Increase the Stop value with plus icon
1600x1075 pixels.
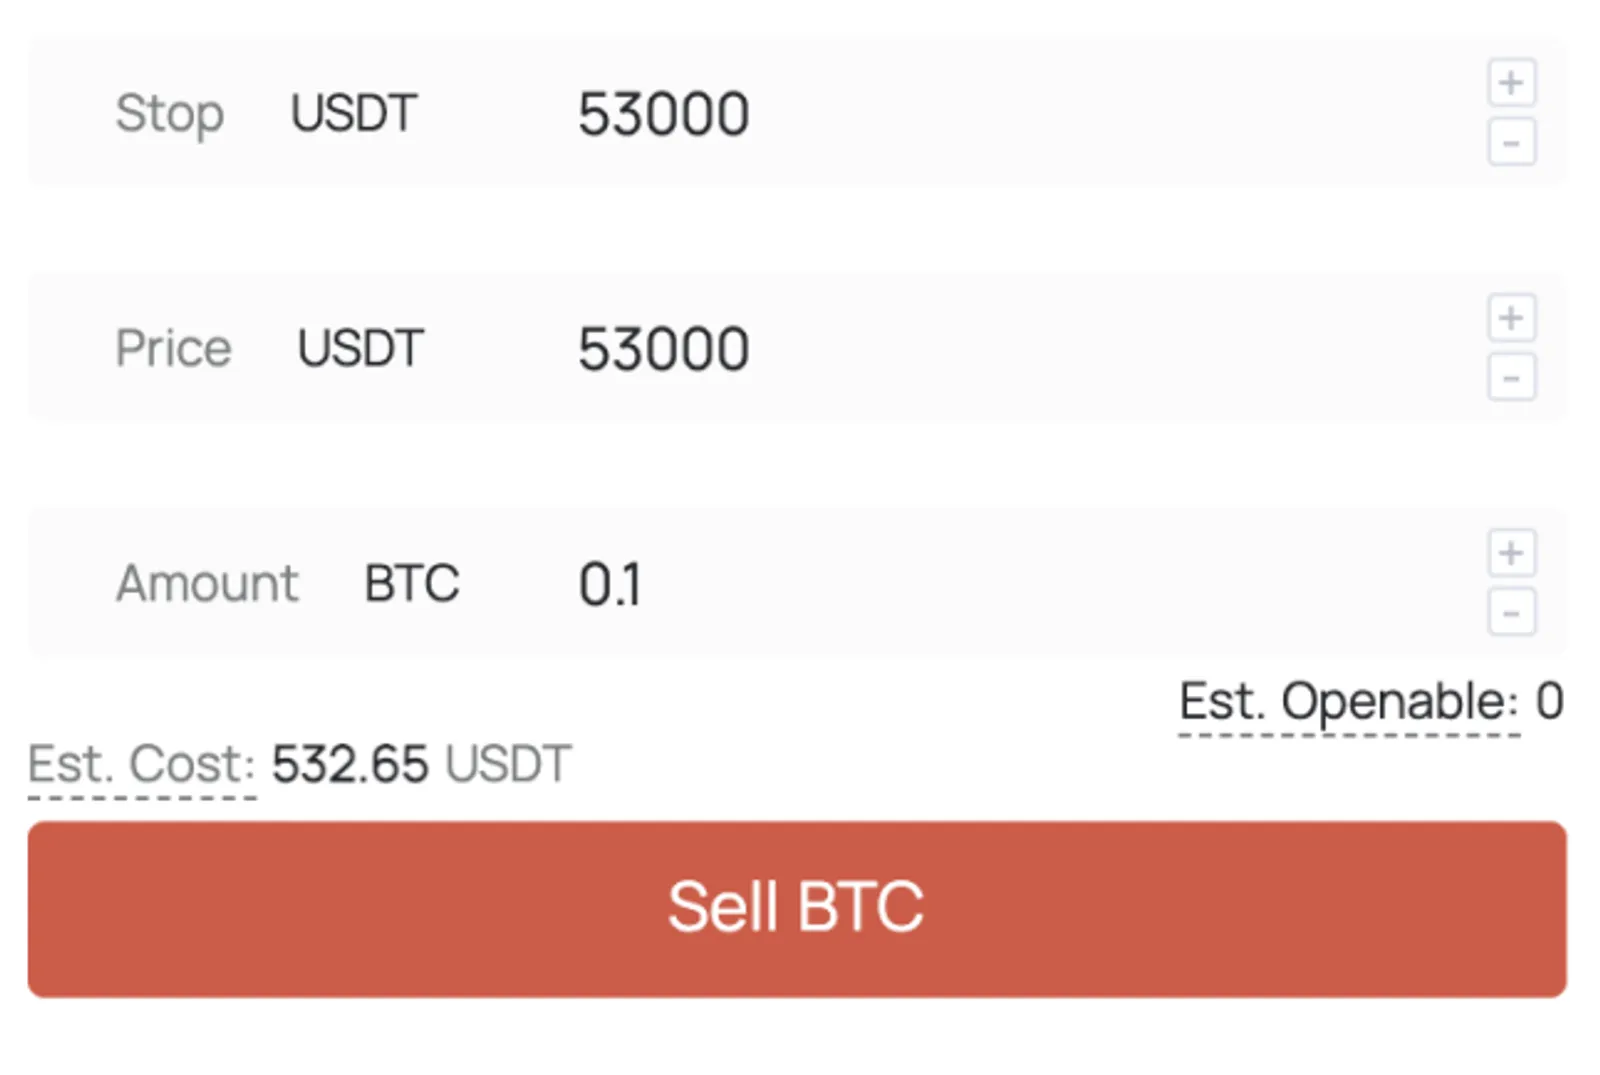point(1511,83)
